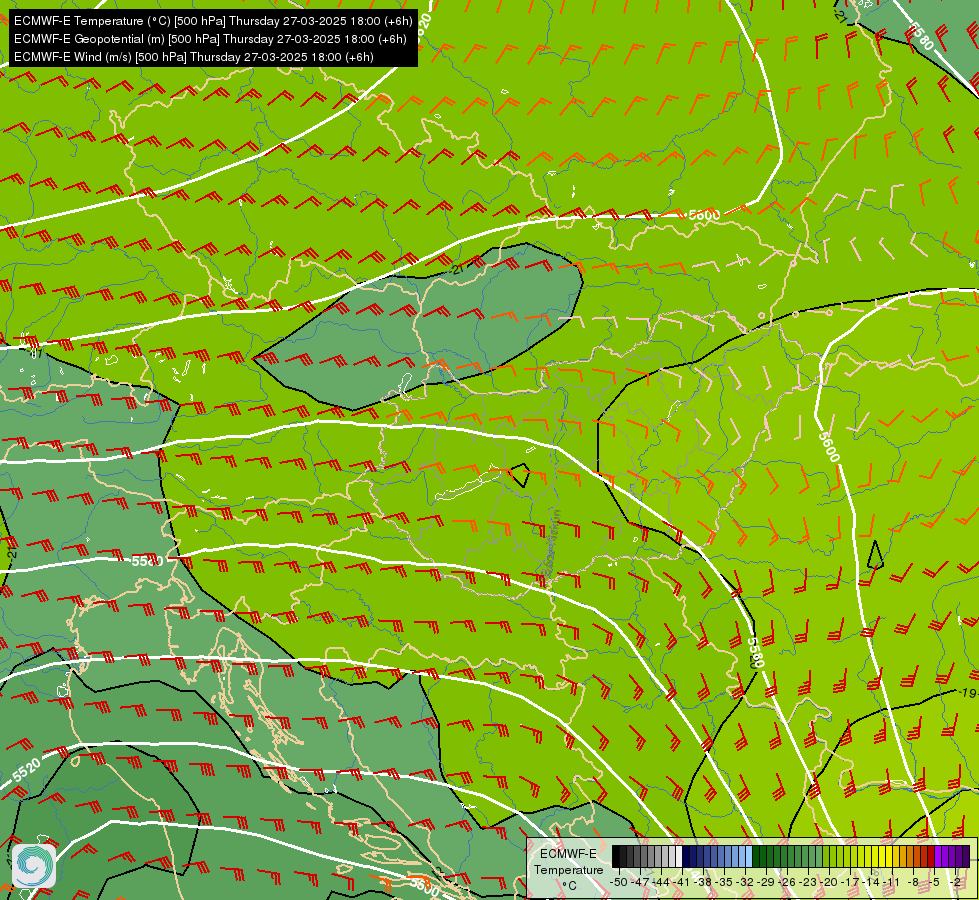The width and height of the screenshot is (979, 900).
Task: Click the -11 value on temperature legend
Action: (891, 882)
